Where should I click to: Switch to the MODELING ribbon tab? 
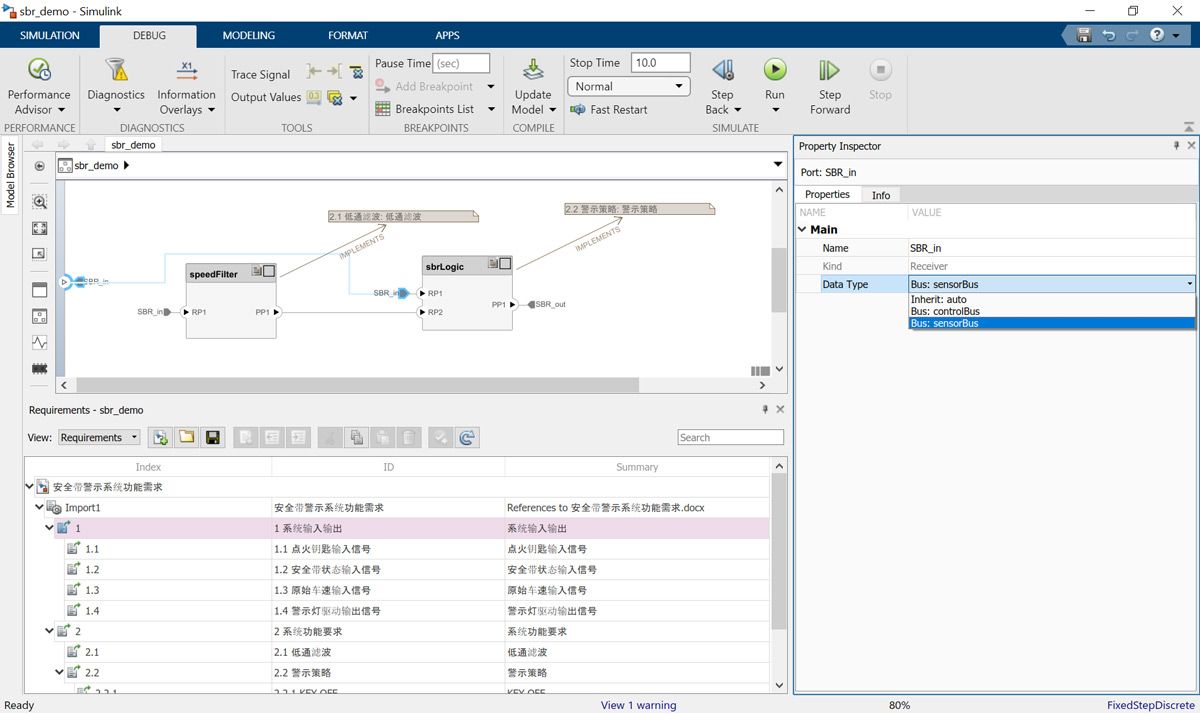(x=248, y=35)
